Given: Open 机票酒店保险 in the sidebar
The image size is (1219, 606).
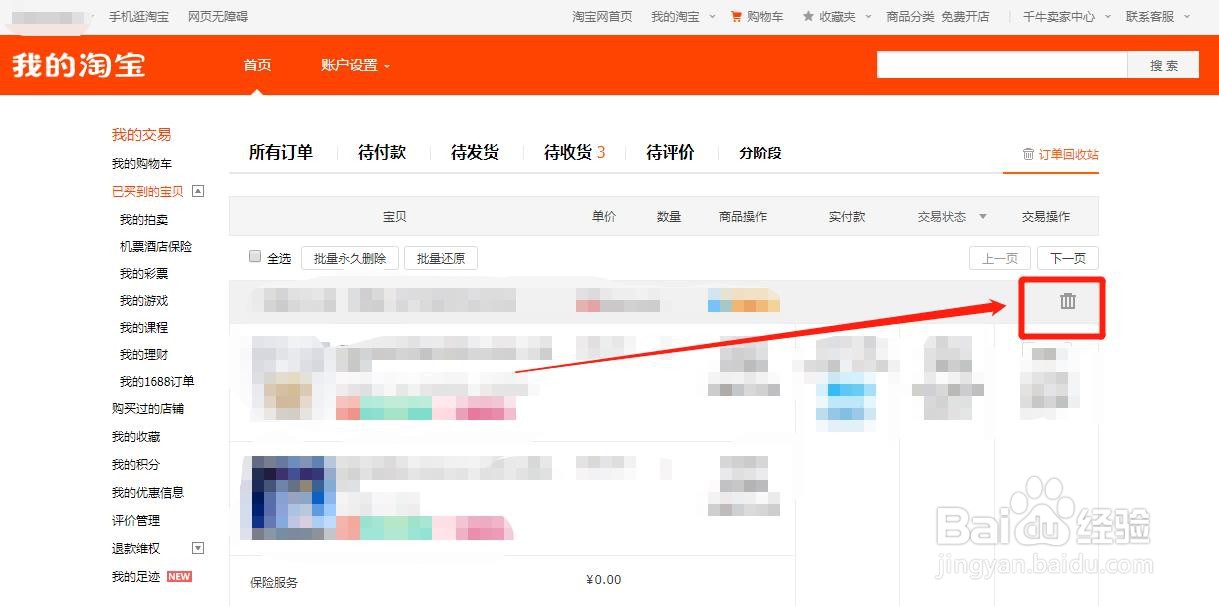Looking at the screenshot, I should tap(156, 246).
